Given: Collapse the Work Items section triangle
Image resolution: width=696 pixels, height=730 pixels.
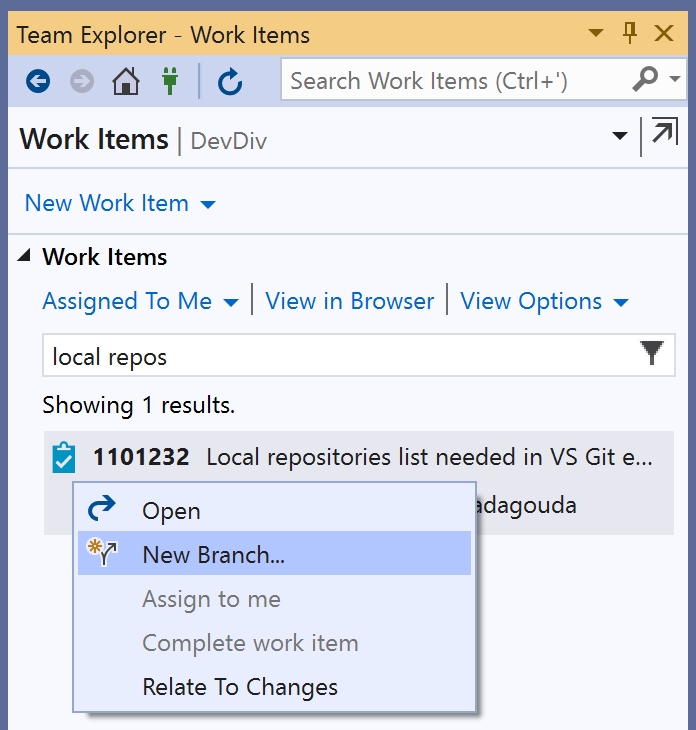Looking at the screenshot, I should click(x=24, y=255).
